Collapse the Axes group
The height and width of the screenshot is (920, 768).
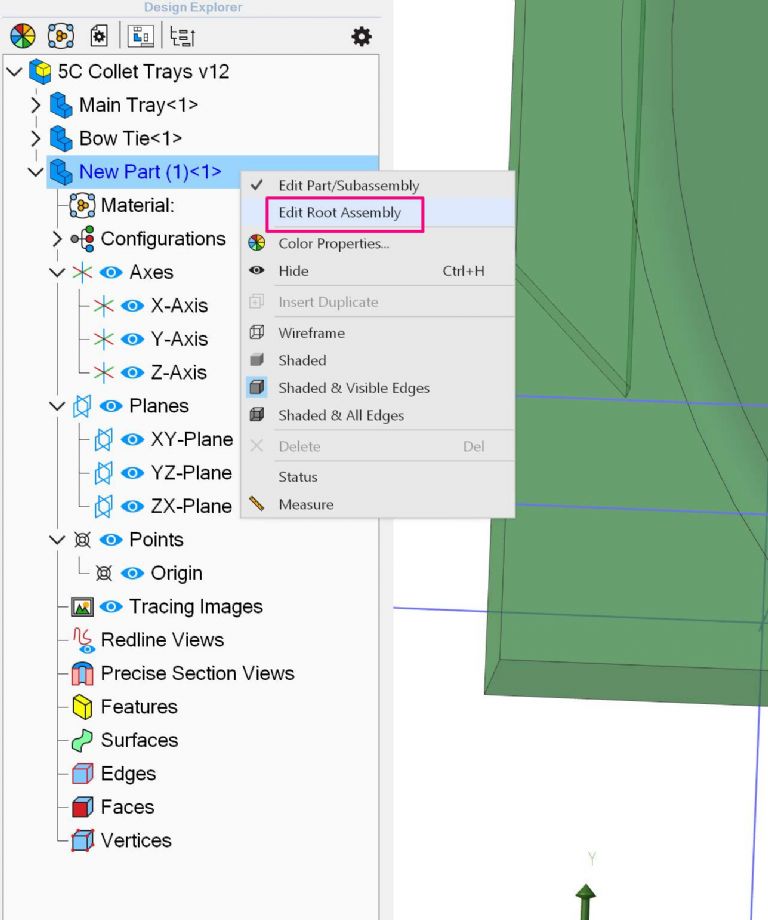57,273
